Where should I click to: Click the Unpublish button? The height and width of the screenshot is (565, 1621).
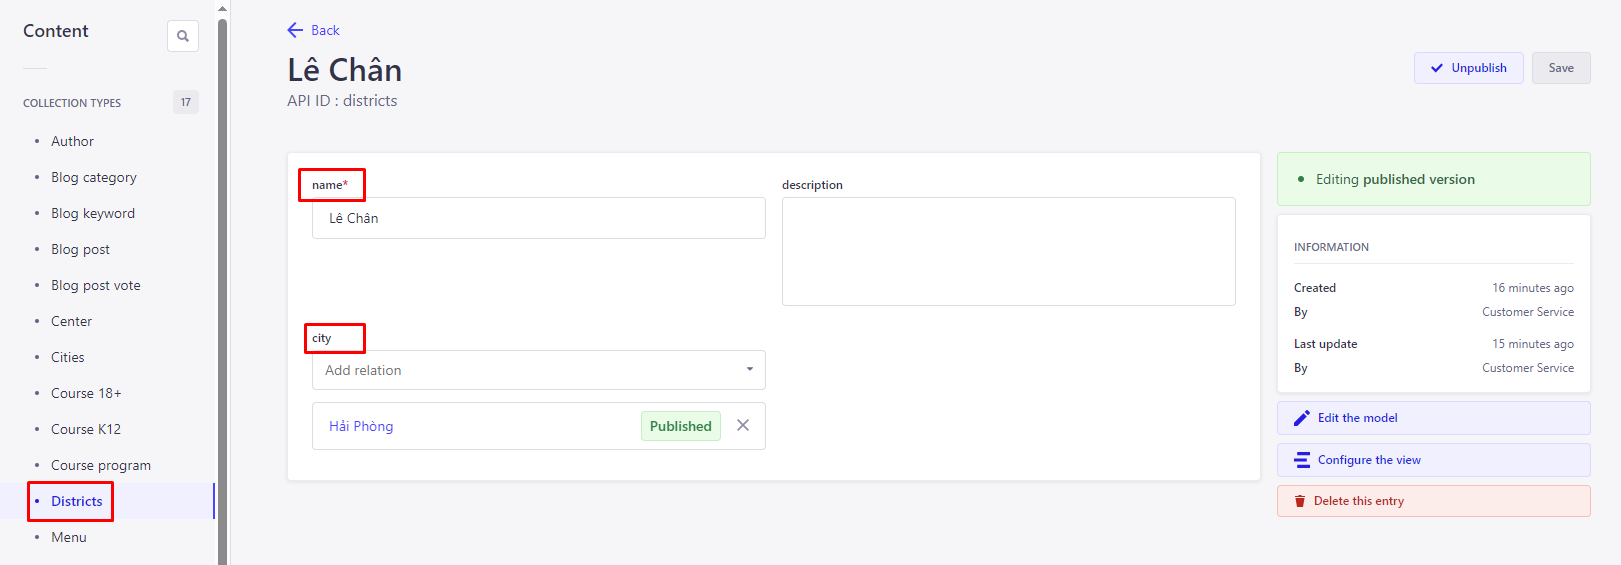point(1468,68)
